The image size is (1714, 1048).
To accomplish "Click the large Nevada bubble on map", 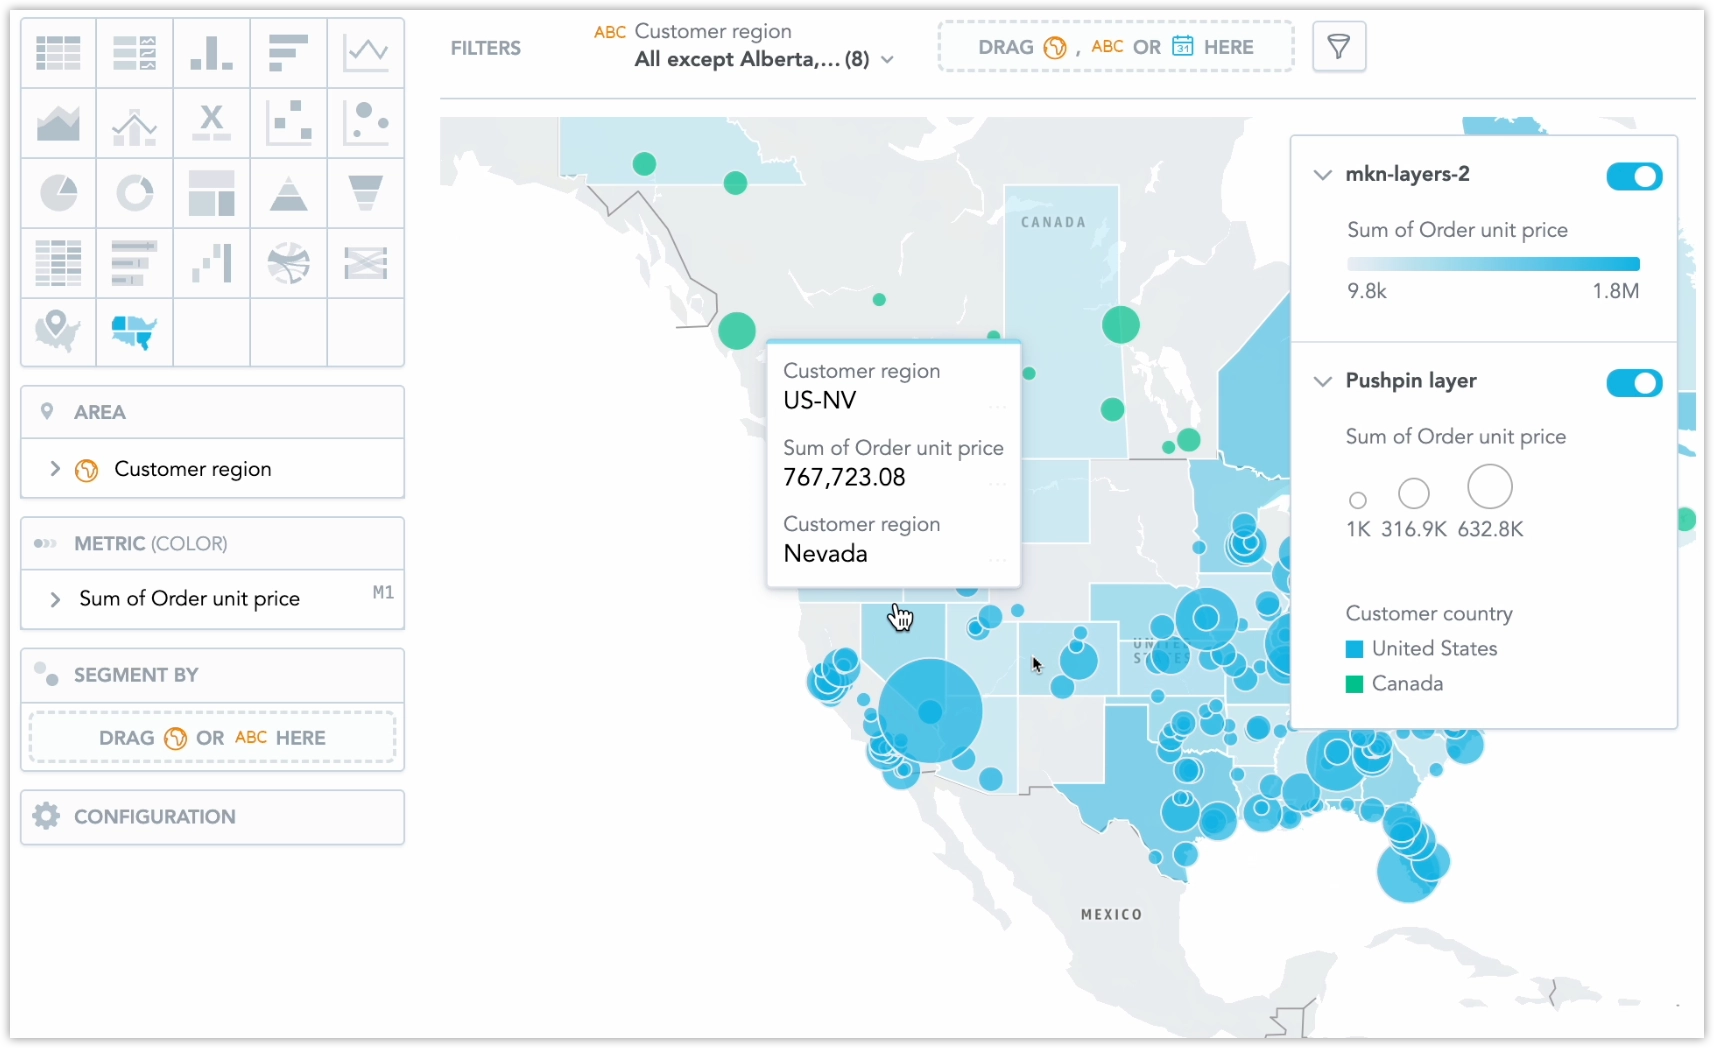I will coord(930,711).
